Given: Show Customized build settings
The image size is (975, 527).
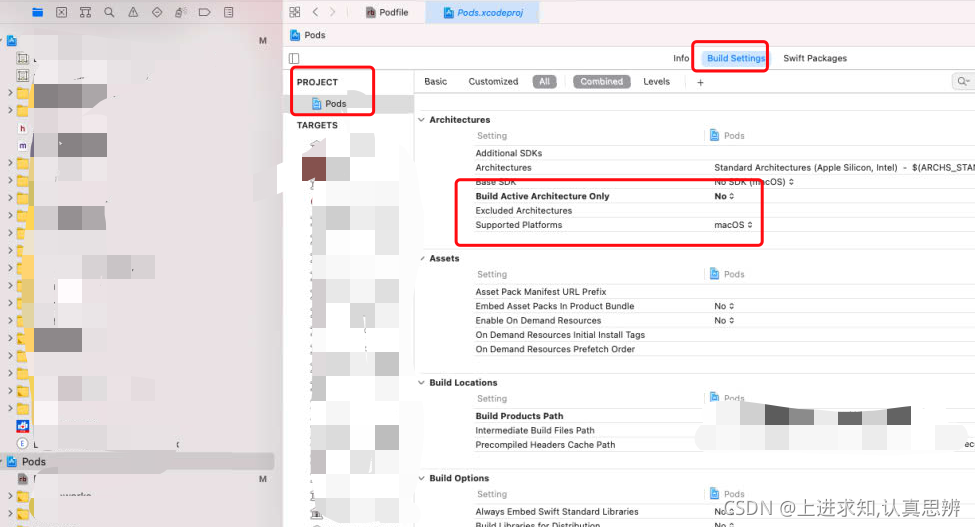Looking at the screenshot, I should point(493,81).
